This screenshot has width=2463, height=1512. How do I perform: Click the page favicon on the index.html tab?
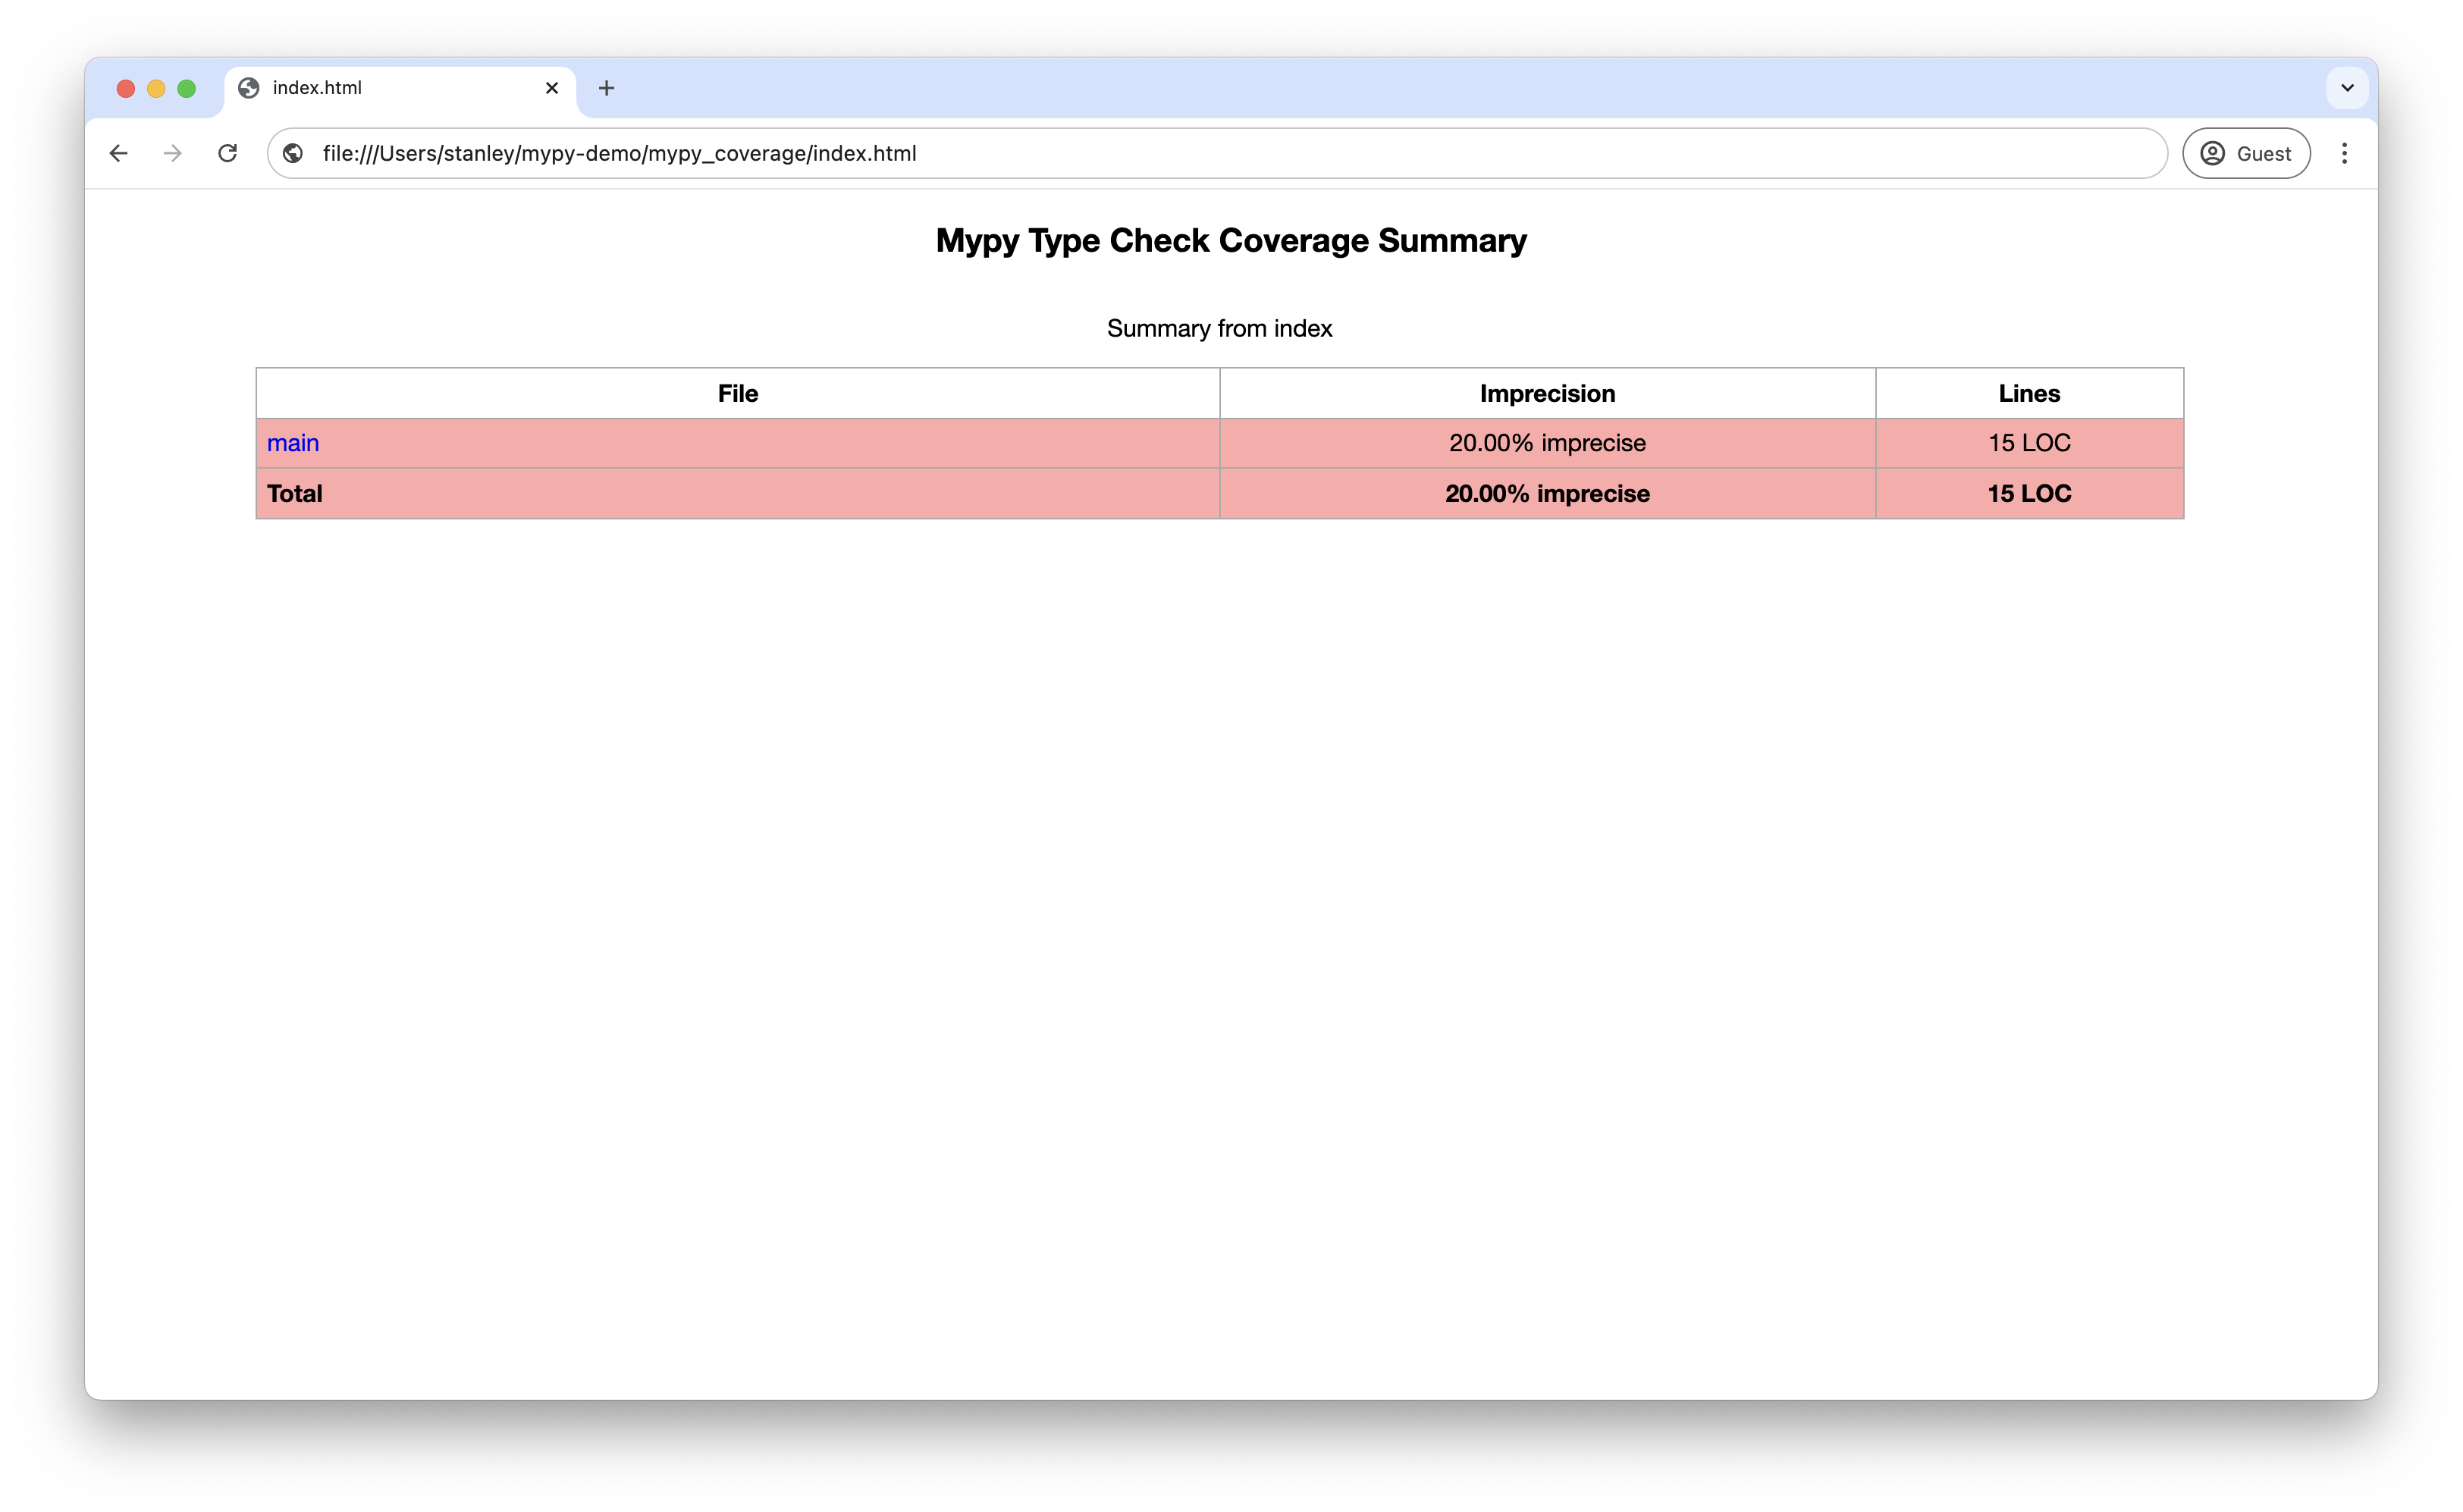point(249,88)
